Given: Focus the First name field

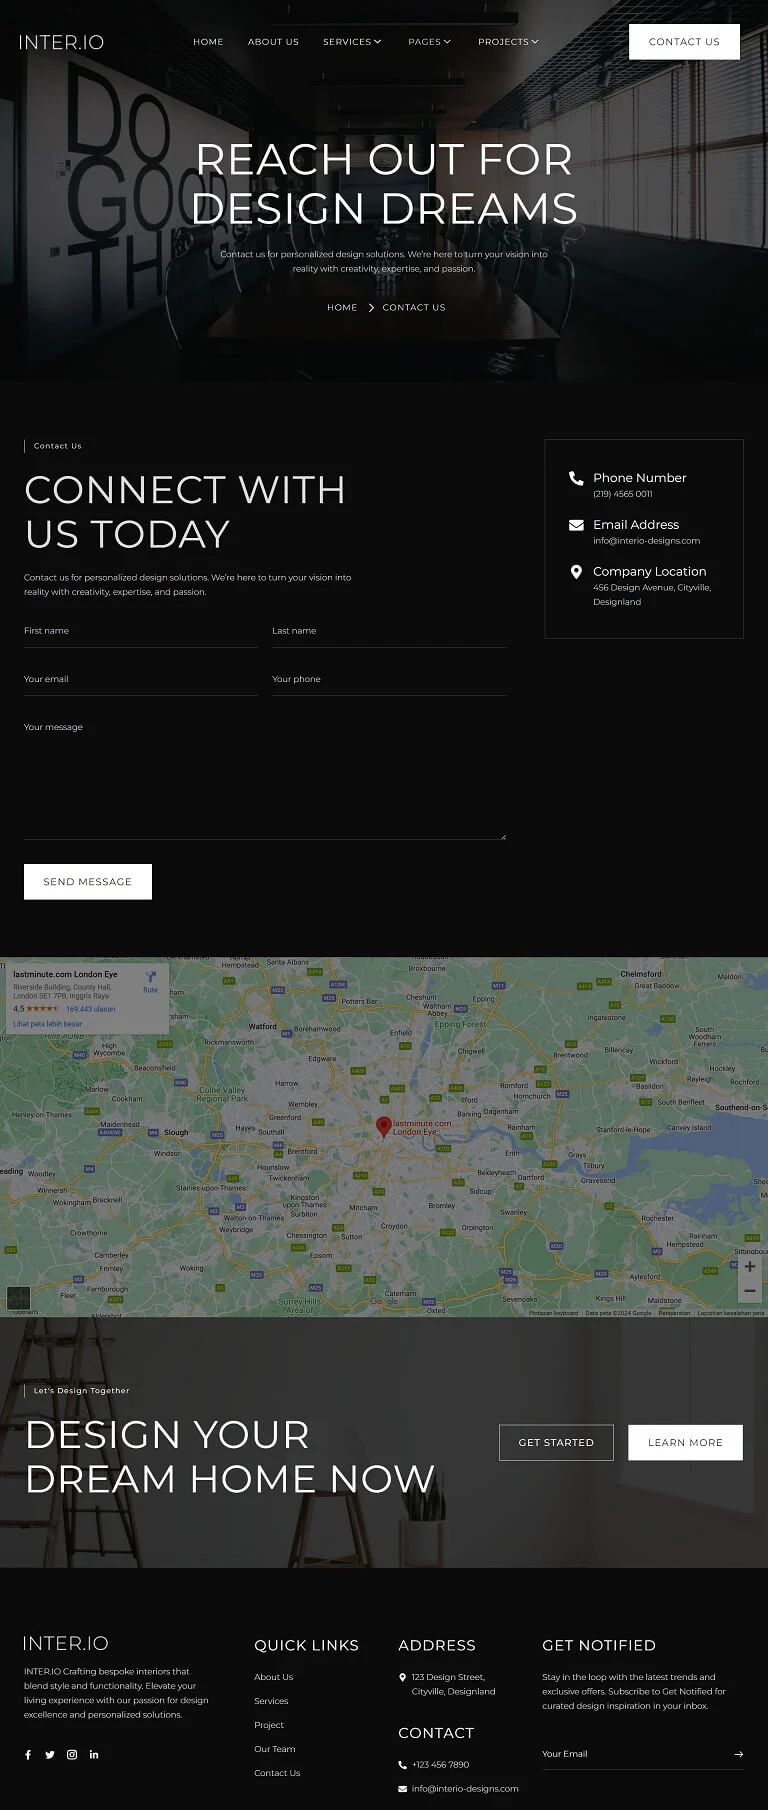Looking at the screenshot, I should [x=141, y=632].
